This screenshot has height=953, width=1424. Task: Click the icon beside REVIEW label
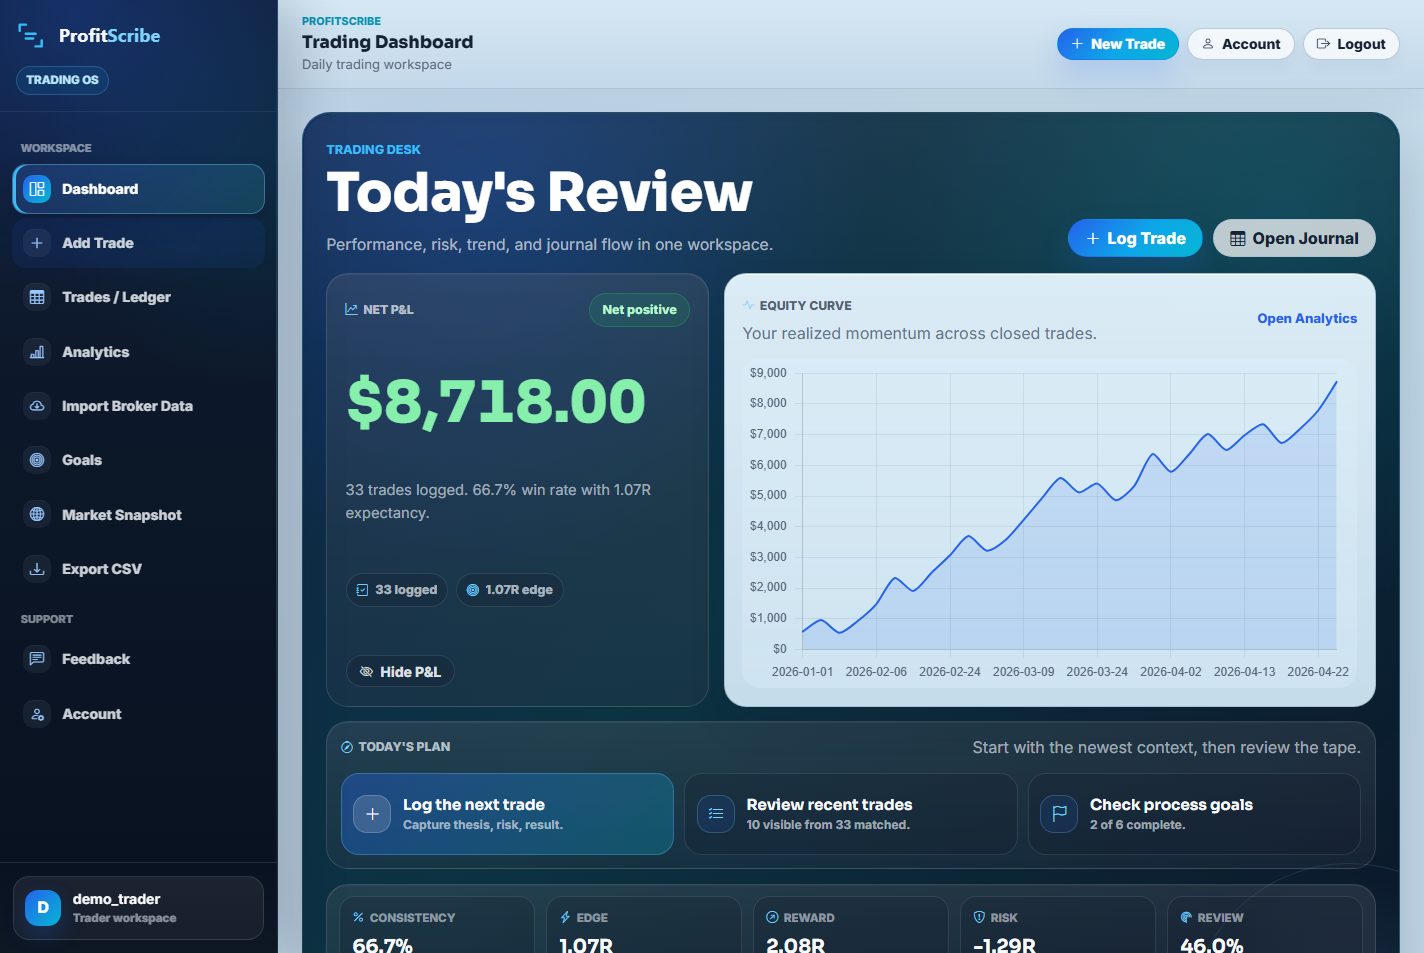click(x=1186, y=917)
